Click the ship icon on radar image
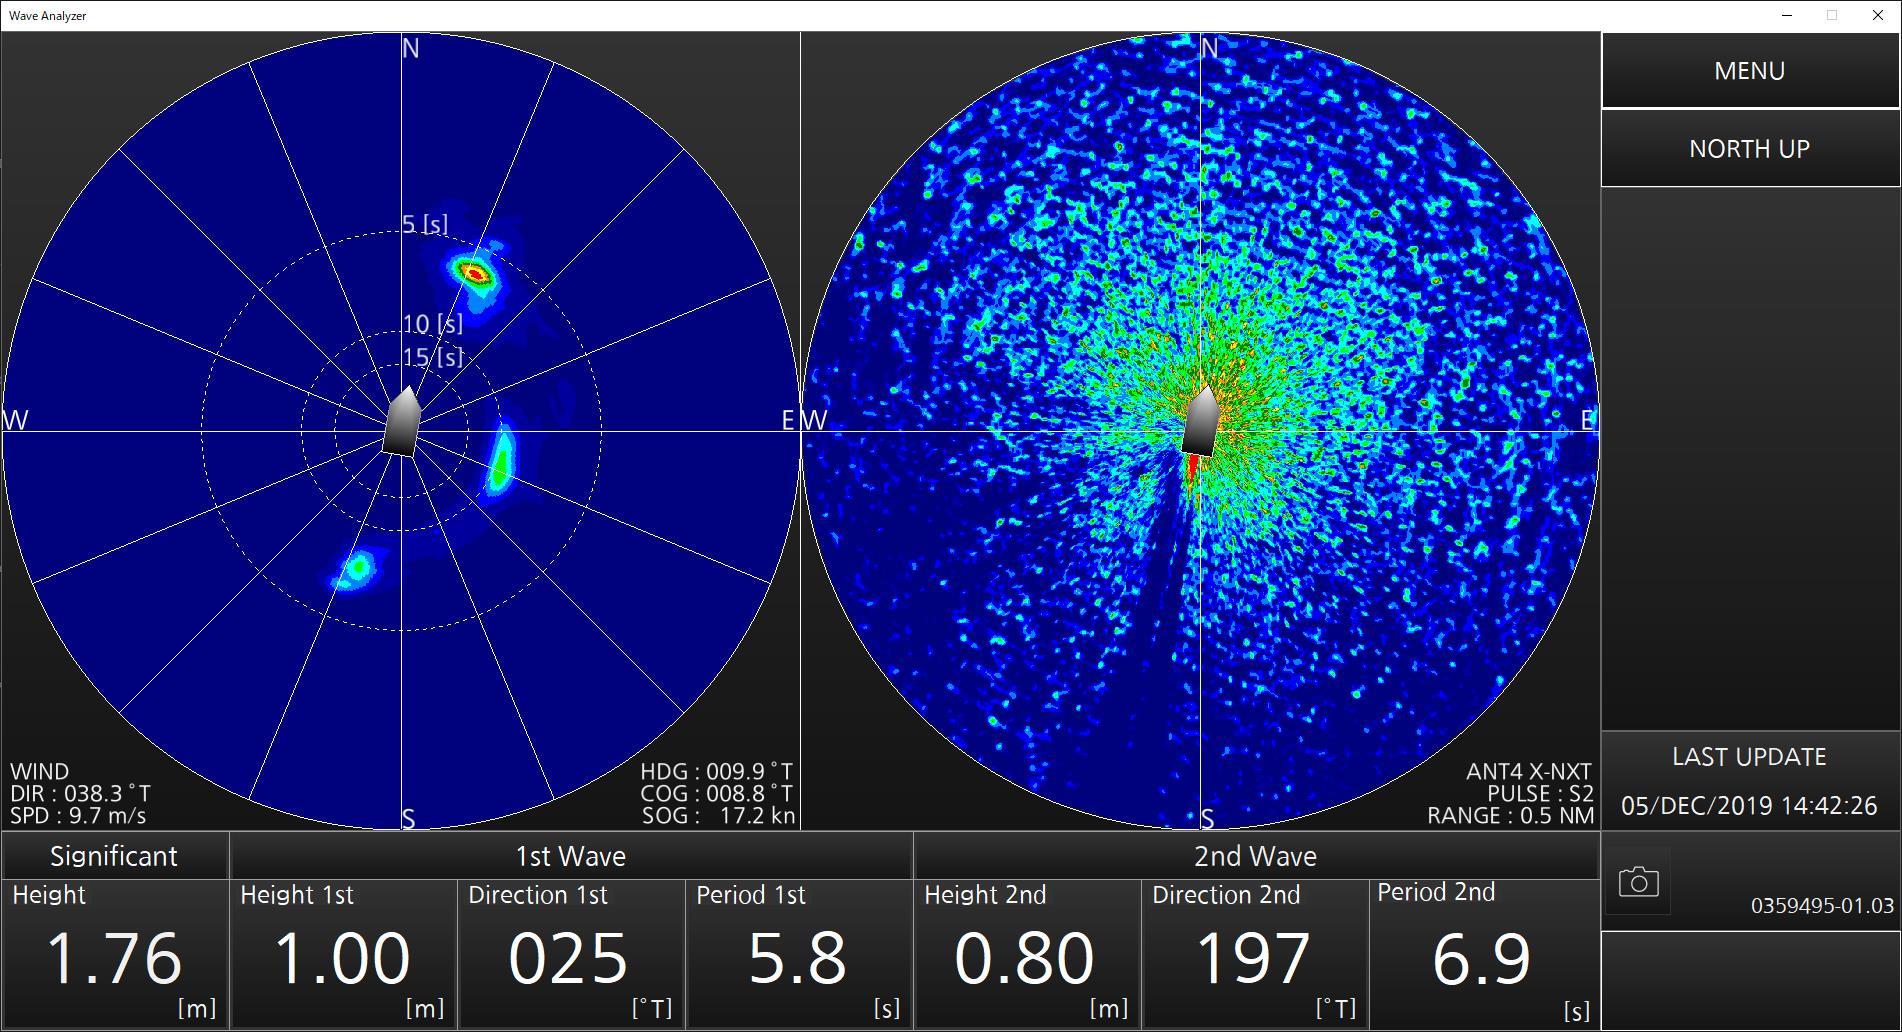The width and height of the screenshot is (1902, 1032). point(1200,422)
